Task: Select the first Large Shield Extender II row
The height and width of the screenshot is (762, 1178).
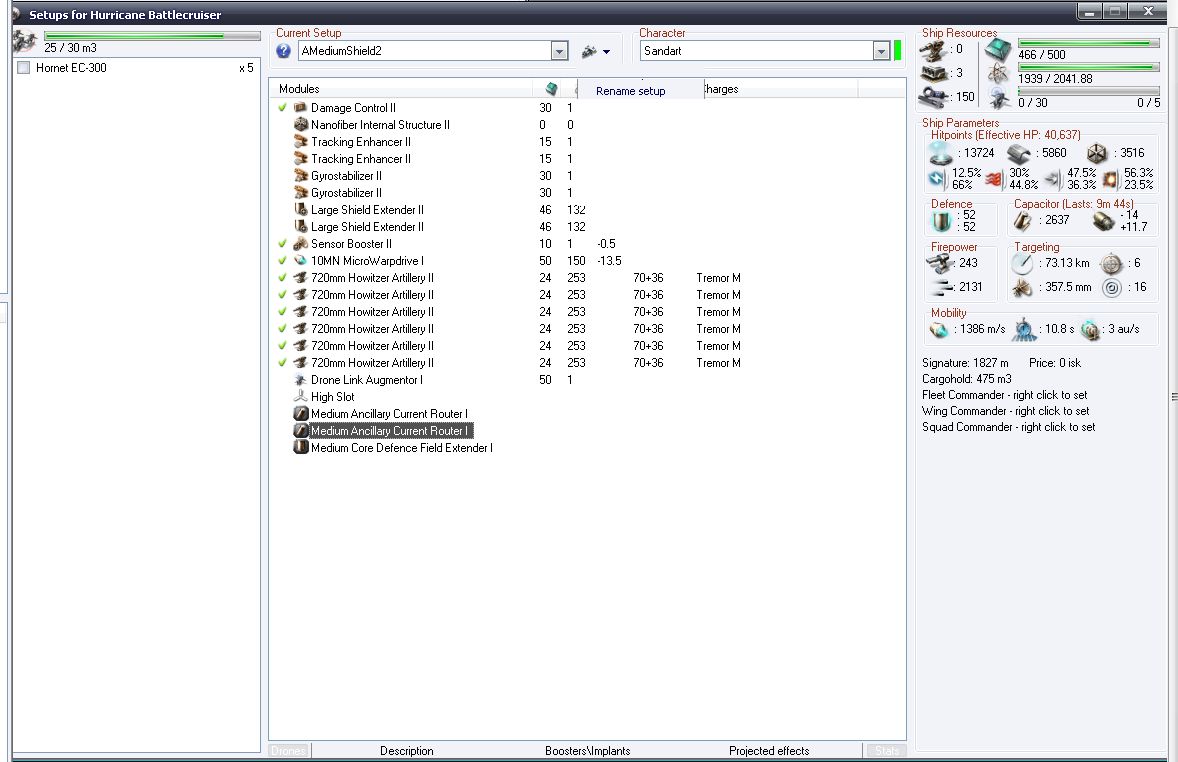Action: pos(367,210)
